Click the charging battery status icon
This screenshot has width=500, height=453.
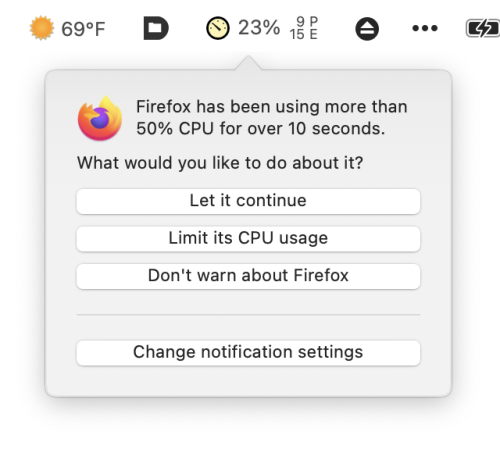coord(483,28)
